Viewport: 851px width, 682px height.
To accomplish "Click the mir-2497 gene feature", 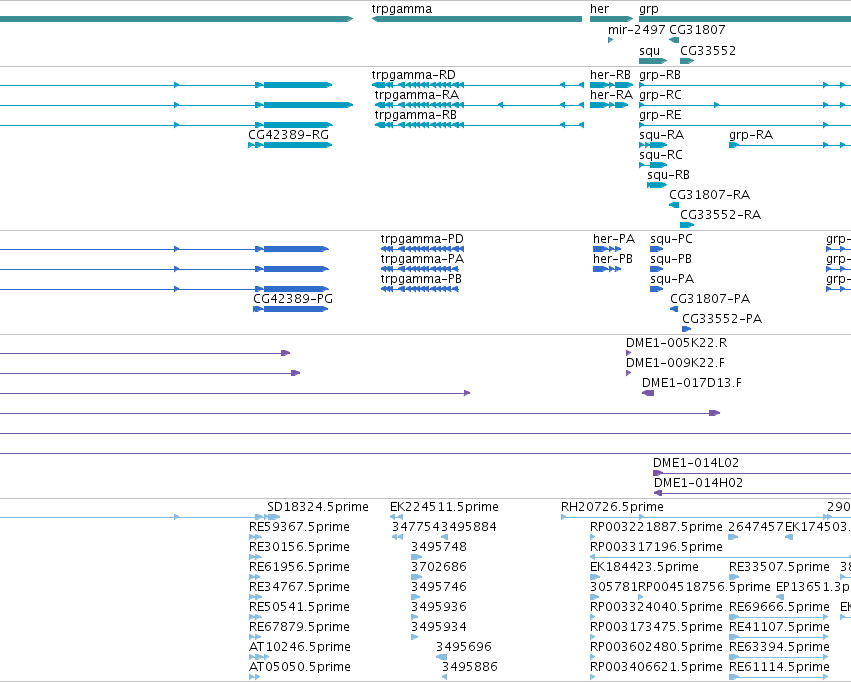I will tap(611, 40).
